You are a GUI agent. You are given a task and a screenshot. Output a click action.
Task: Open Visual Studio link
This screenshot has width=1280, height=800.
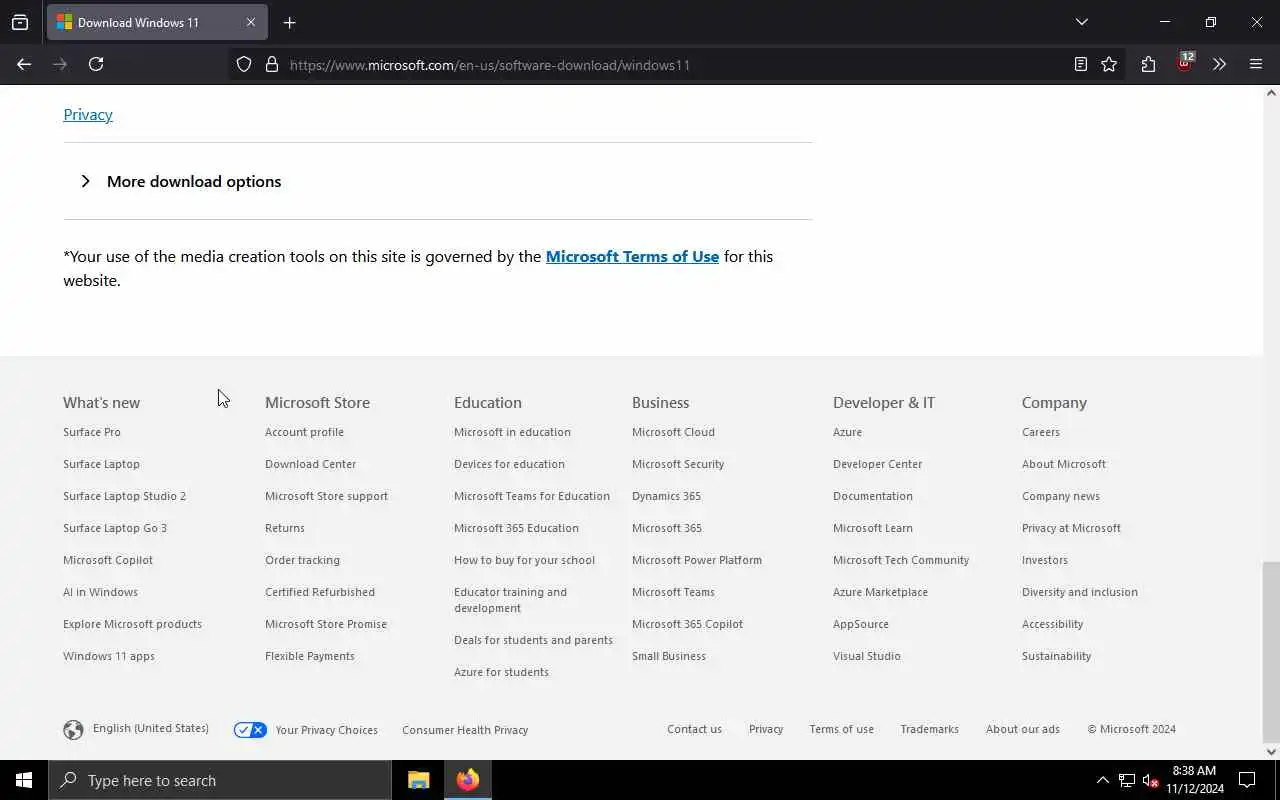867,656
